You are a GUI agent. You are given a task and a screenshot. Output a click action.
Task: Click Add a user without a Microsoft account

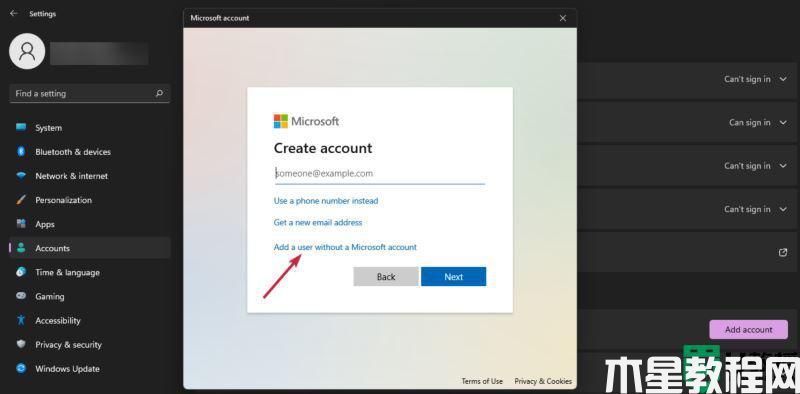pyautogui.click(x=345, y=247)
